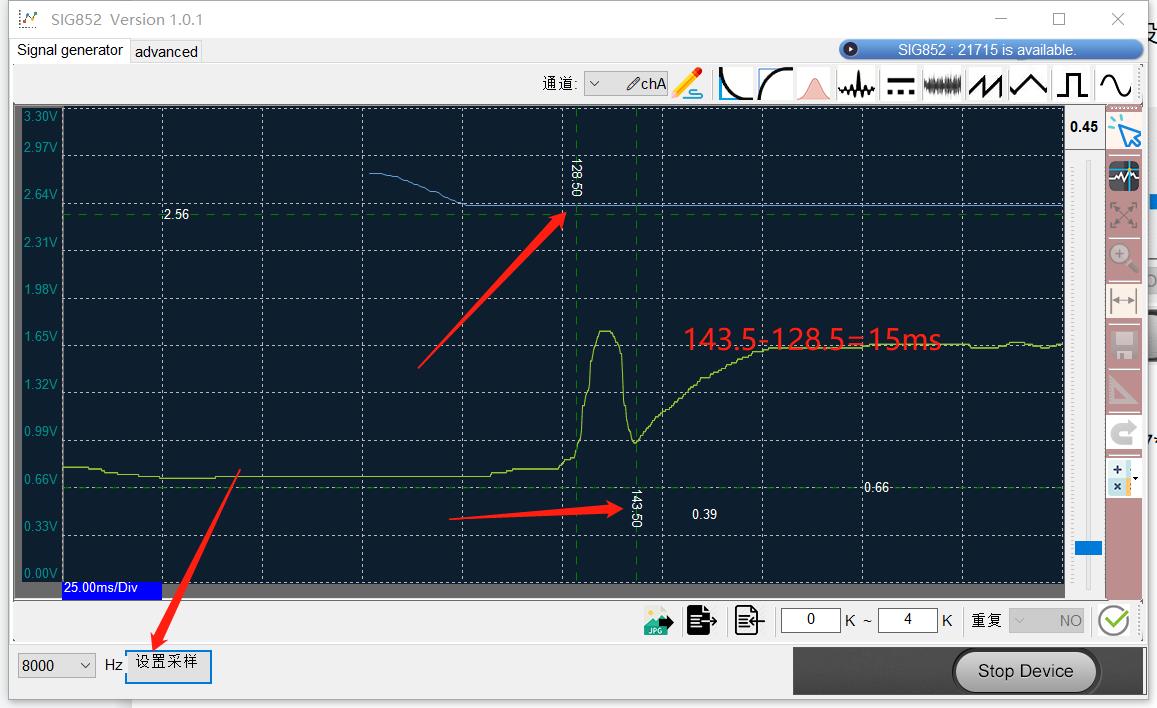
Task: Choose the Gaussian pulse waveform icon
Action: click(814, 83)
